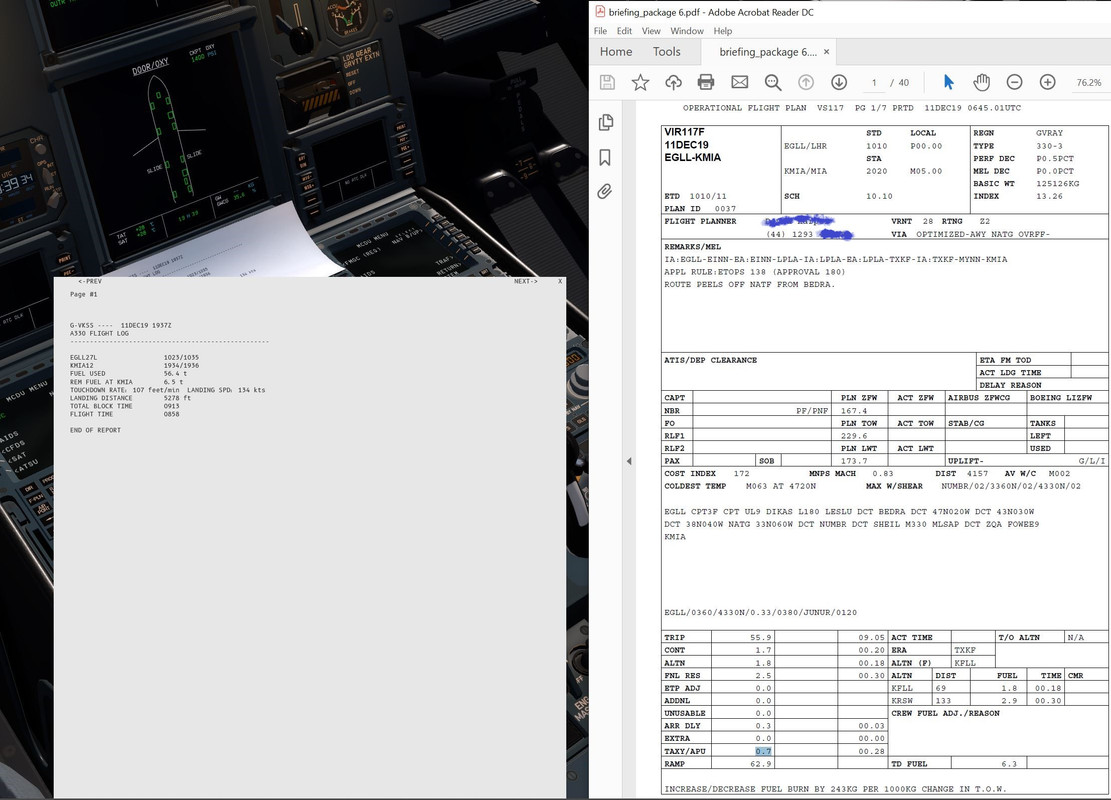Zoom out with the minus icon

pyautogui.click(x=1015, y=82)
